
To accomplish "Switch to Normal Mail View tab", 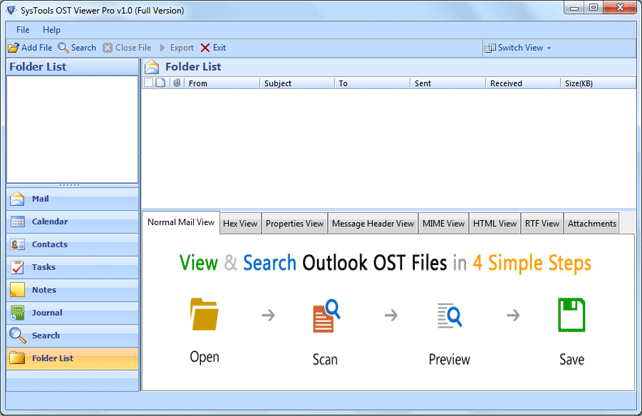I will point(181,222).
